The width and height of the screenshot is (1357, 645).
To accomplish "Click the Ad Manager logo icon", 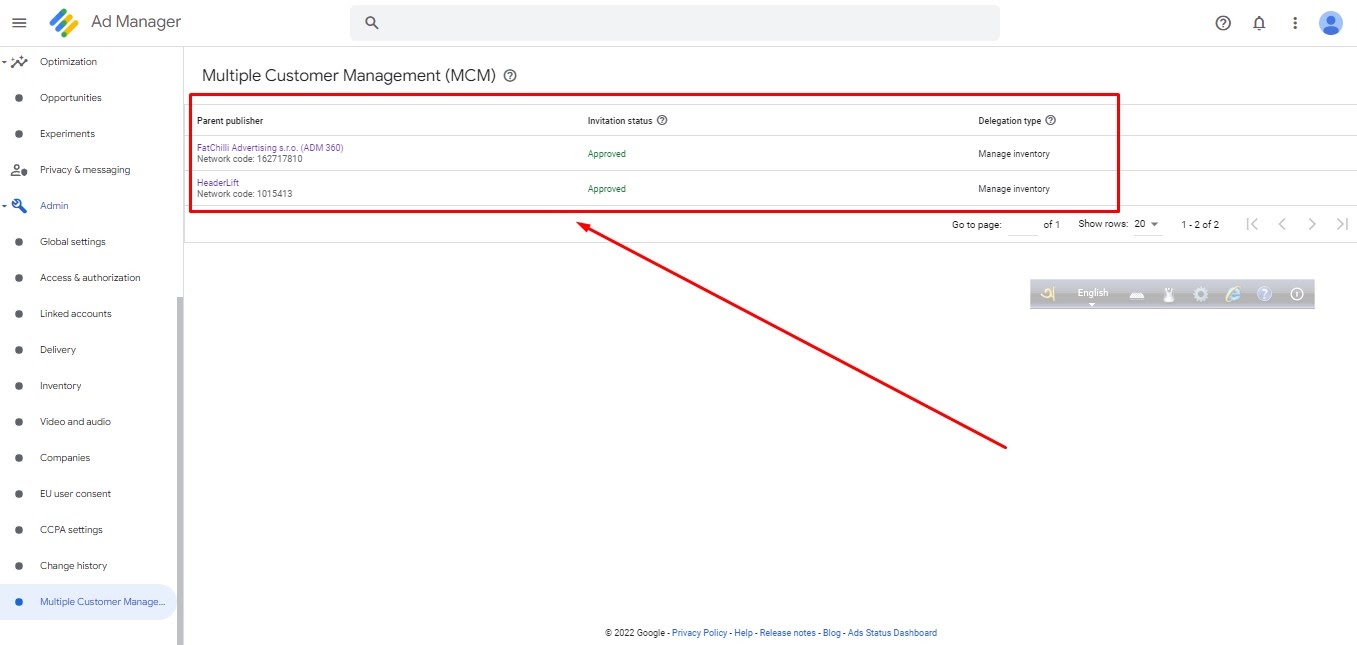I will (x=64, y=21).
